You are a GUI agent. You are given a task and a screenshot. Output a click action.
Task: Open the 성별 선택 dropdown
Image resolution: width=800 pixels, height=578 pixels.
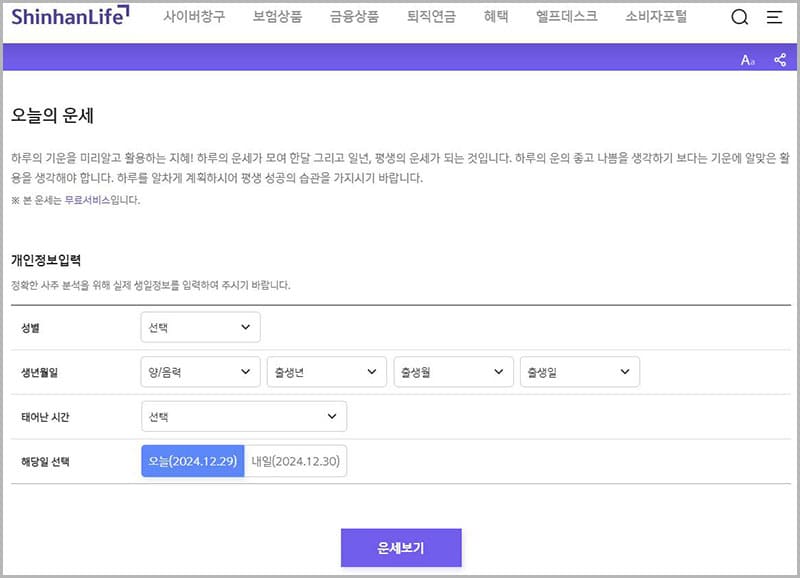point(200,326)
